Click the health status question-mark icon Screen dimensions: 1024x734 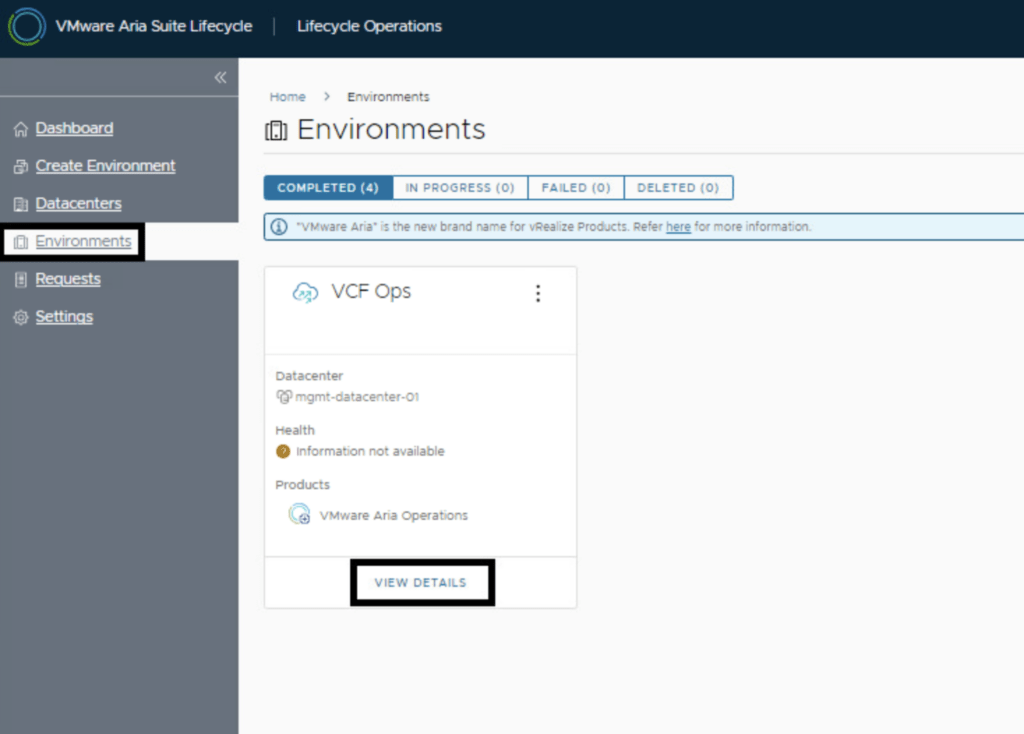[x=283, y=451]
